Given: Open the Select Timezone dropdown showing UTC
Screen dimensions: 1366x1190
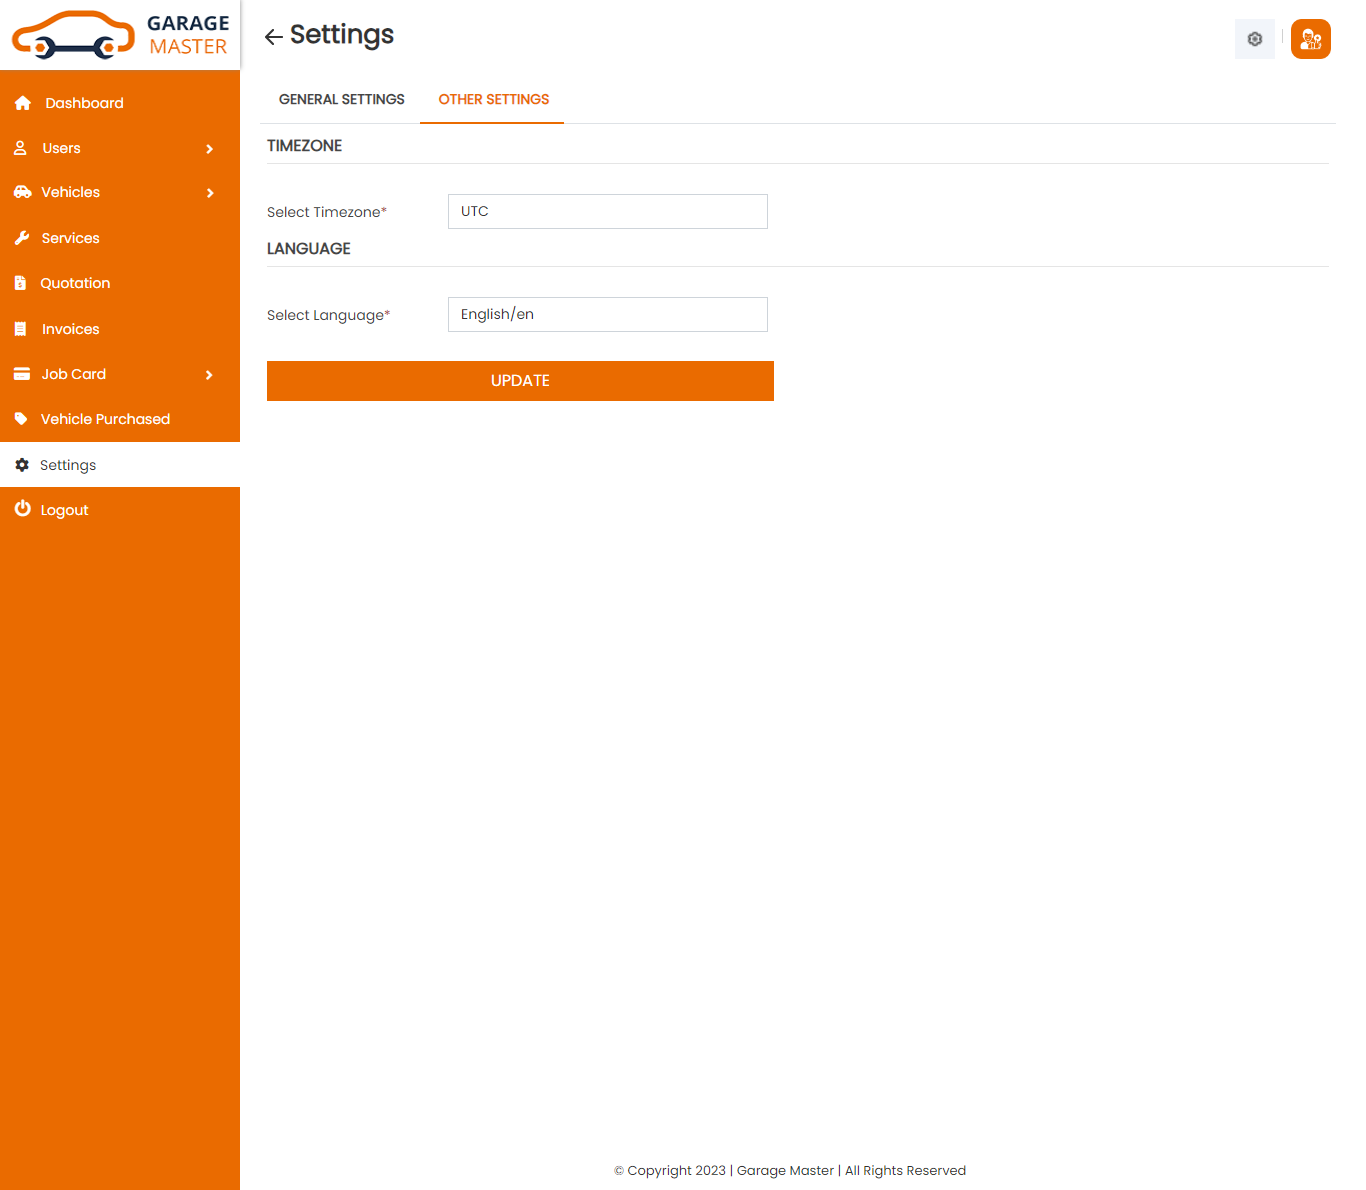Looking at the screenshot, I should click(x=607, y=211).
